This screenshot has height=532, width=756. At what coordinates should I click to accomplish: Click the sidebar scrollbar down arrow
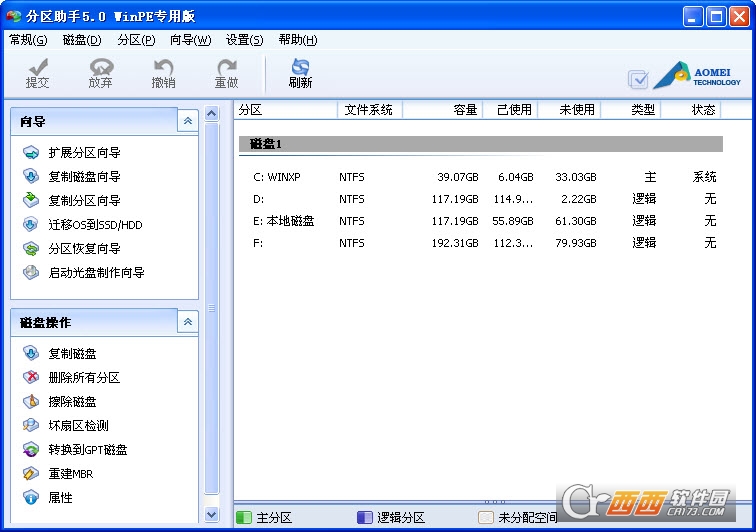211,515
